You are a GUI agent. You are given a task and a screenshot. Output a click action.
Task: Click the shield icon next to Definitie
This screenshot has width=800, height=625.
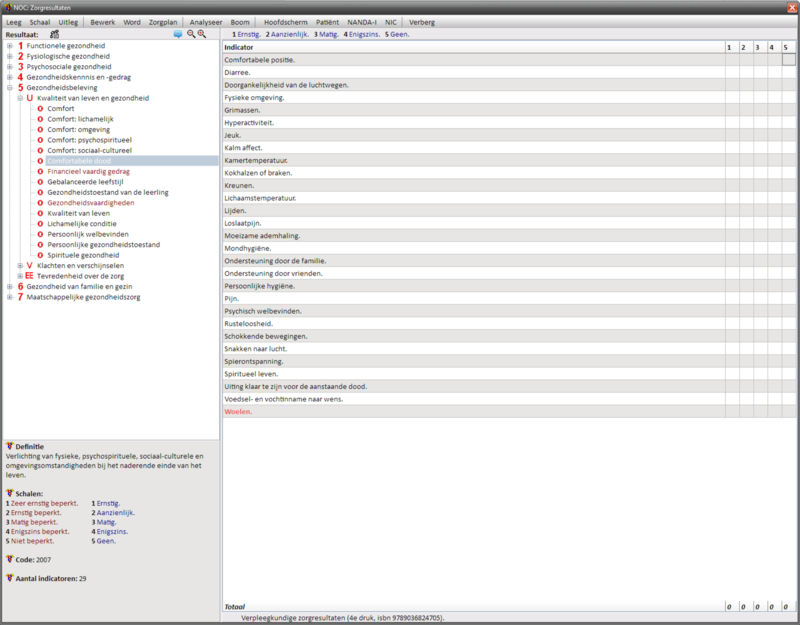coord(9,446)
